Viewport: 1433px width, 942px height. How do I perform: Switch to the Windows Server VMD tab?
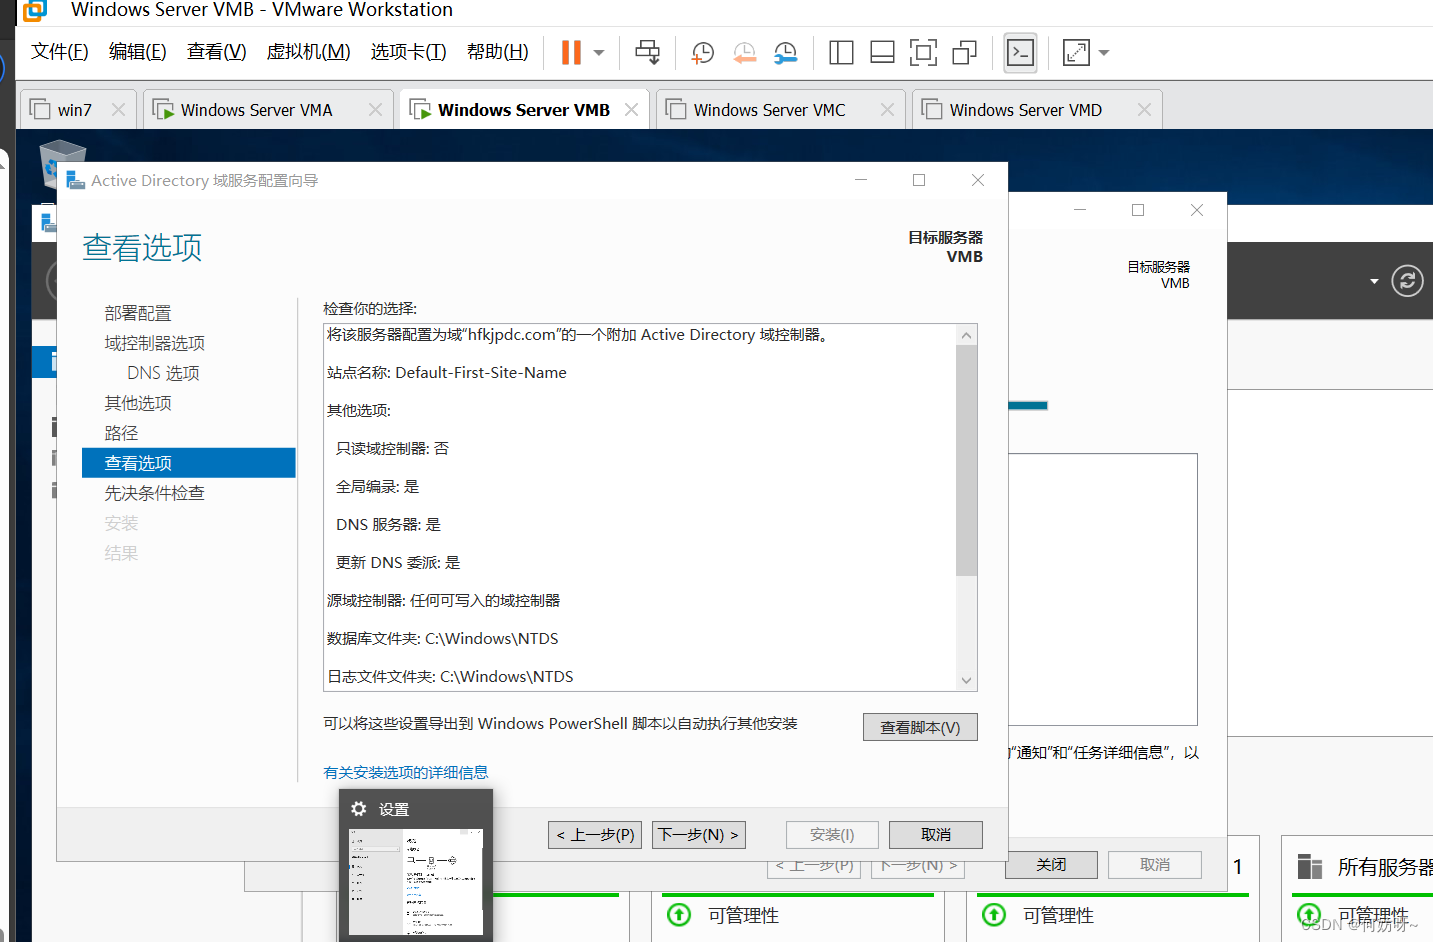tap(1026, 110)
